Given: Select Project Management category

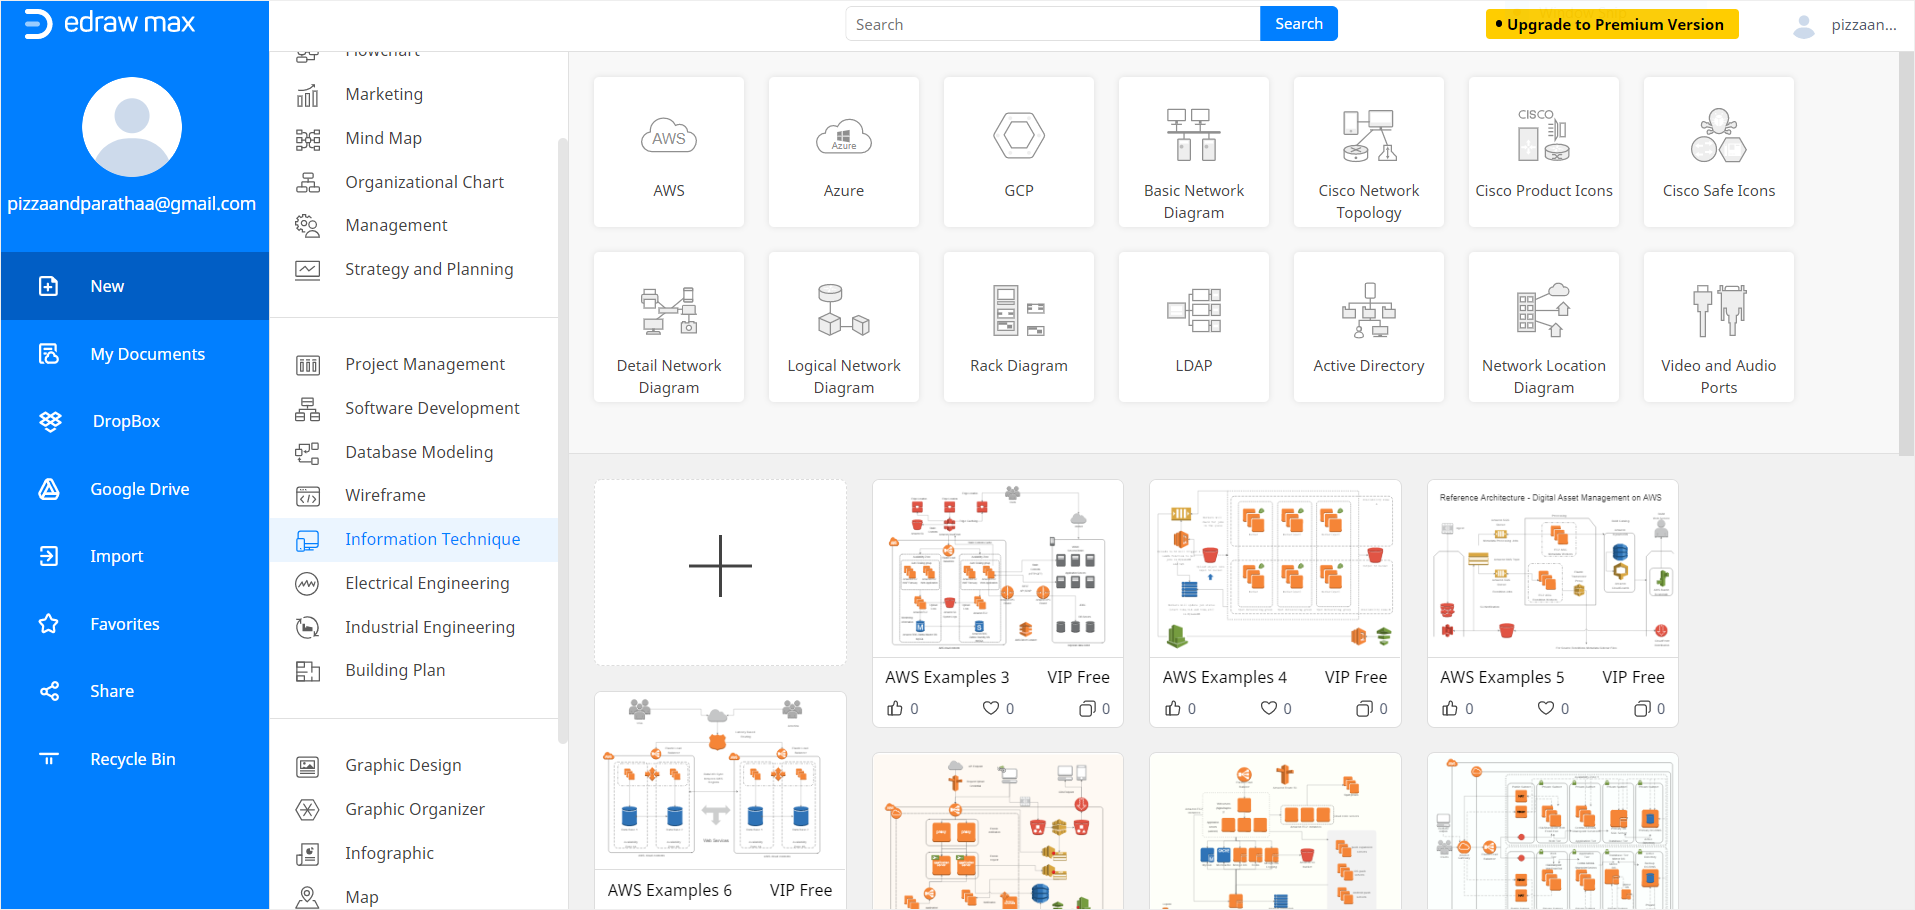Looking at the screenshot, I should pyautogui.click(x=414, y=364).
